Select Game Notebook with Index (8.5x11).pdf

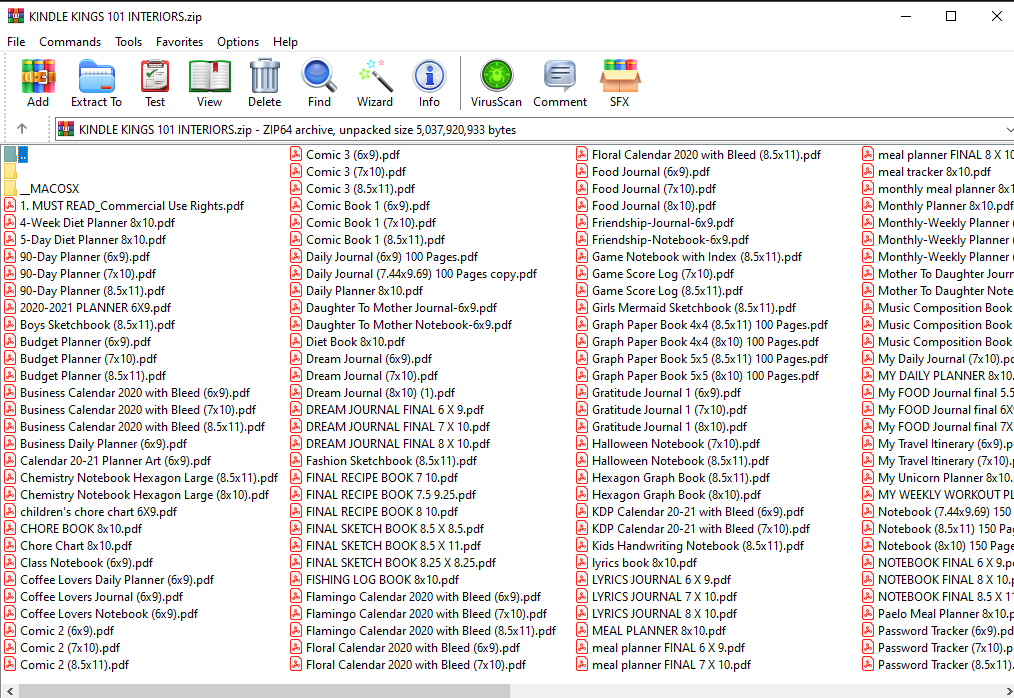click(x=689, y=257)
